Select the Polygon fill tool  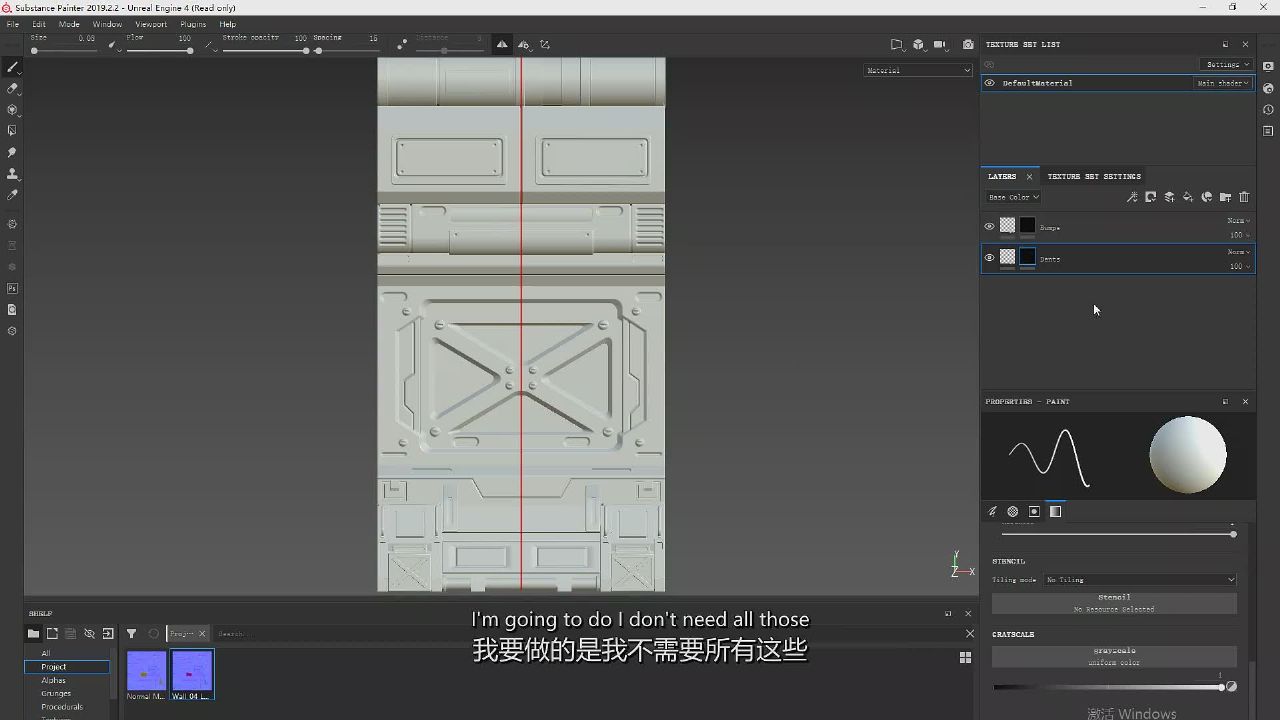point(13,131)
